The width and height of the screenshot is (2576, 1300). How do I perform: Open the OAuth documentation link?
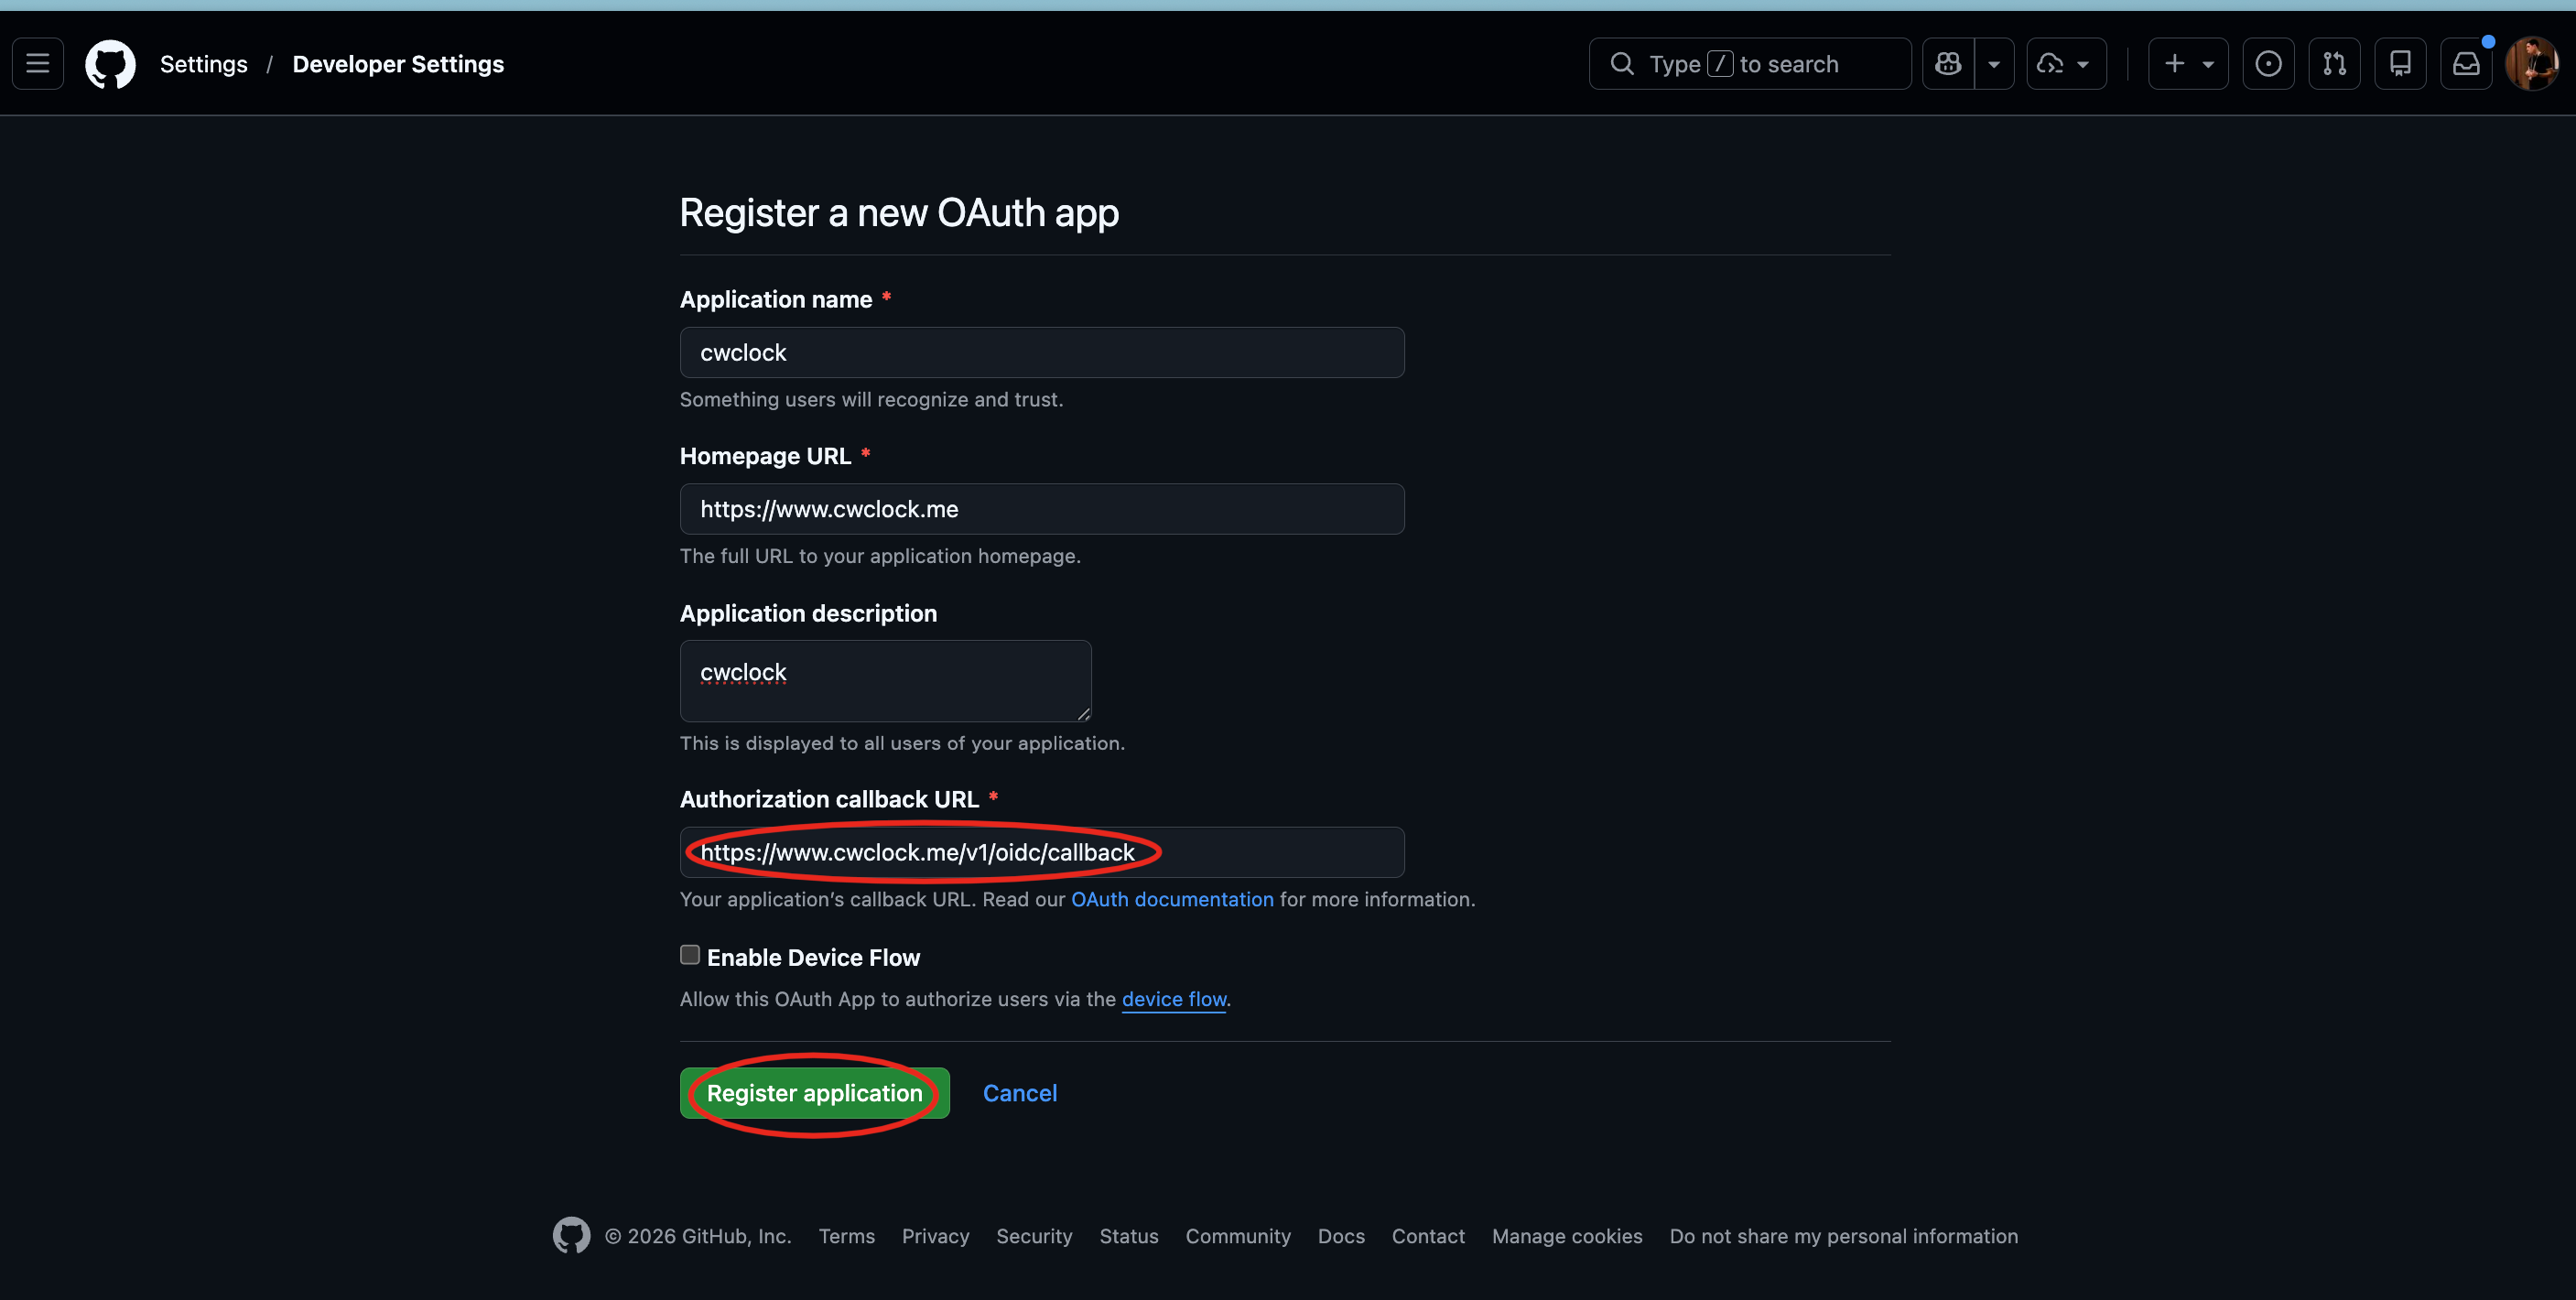(1172, 899)
